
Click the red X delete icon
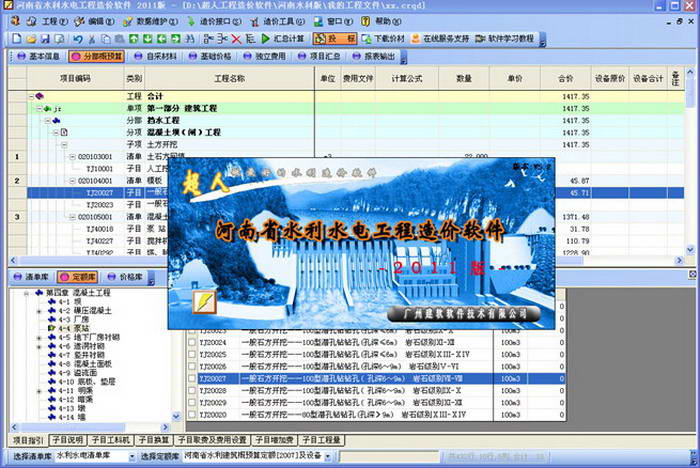236,39
